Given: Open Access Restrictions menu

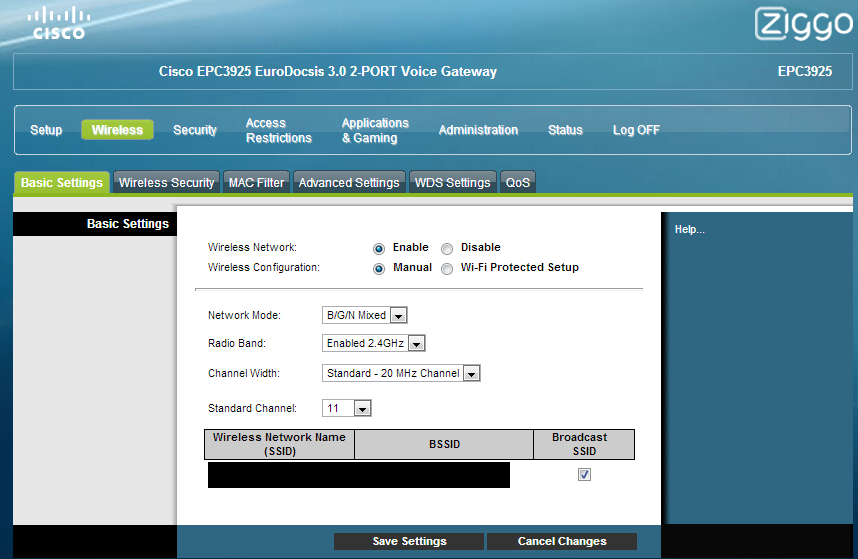Looking at the screenshot, I should 279,130.
